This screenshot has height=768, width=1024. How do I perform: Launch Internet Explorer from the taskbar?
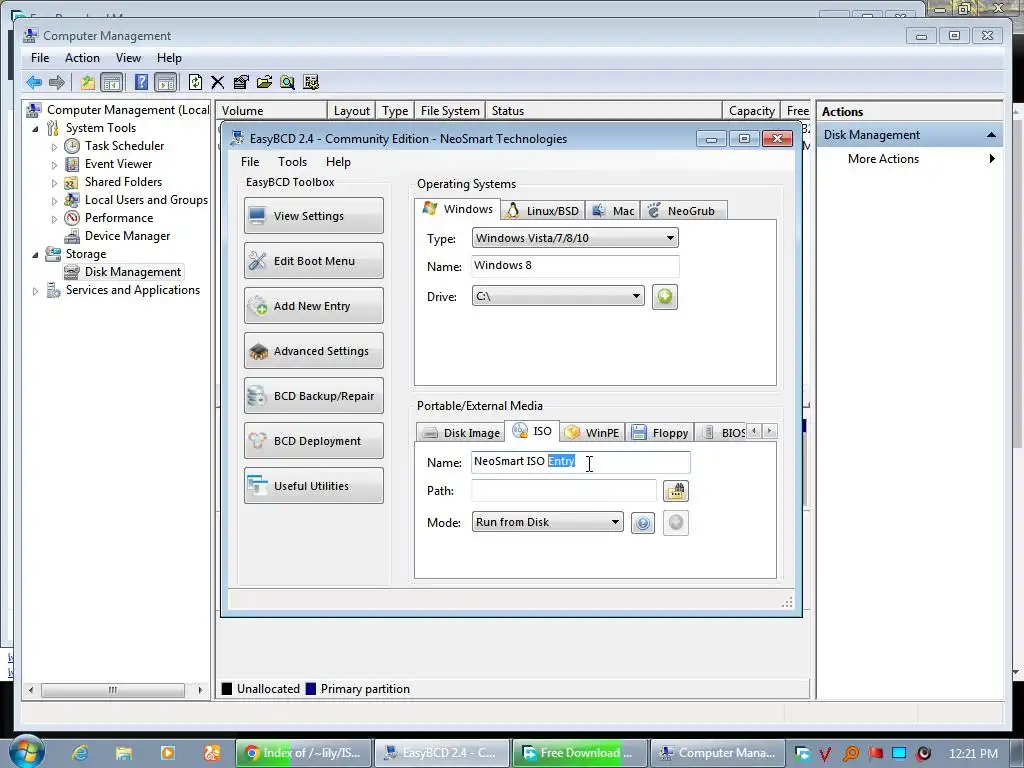point(80,753)
